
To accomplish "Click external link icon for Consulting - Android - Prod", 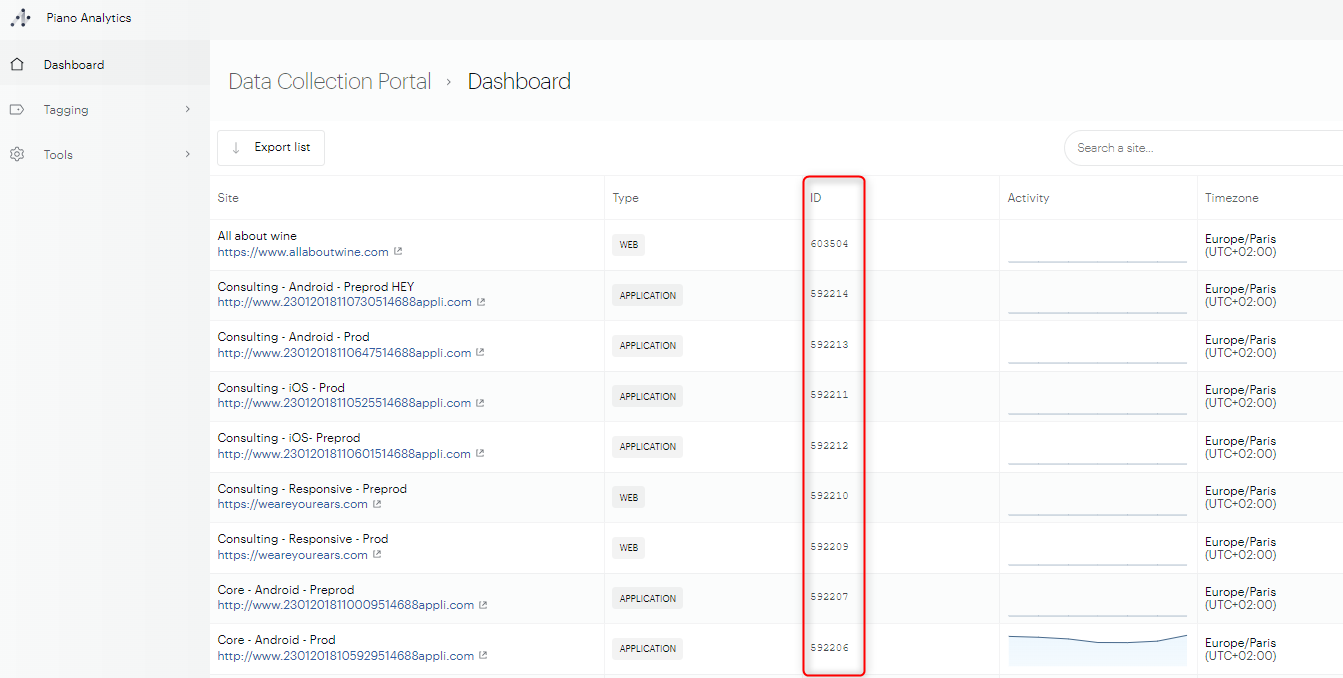I will click(x=481, y=353).
